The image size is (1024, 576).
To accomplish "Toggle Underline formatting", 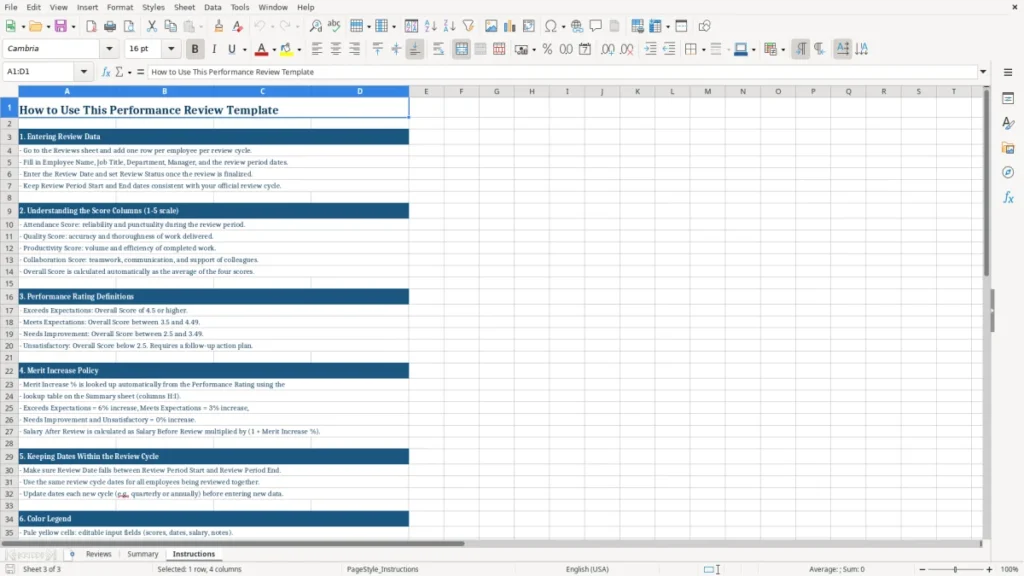I will [231, 49].
